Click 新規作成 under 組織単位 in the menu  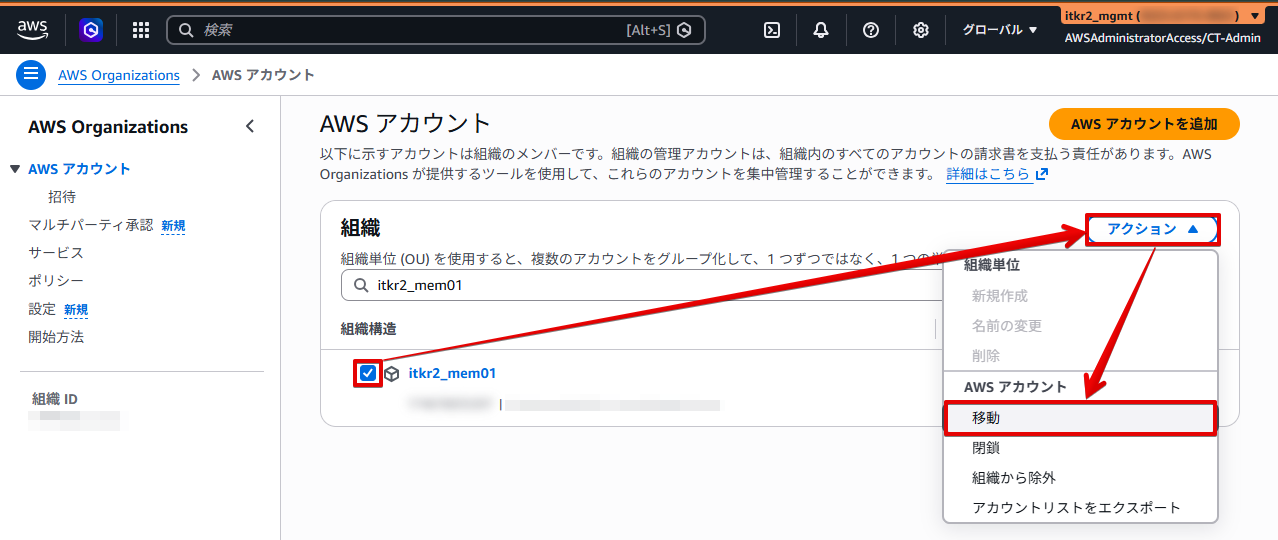point(1080,296)
